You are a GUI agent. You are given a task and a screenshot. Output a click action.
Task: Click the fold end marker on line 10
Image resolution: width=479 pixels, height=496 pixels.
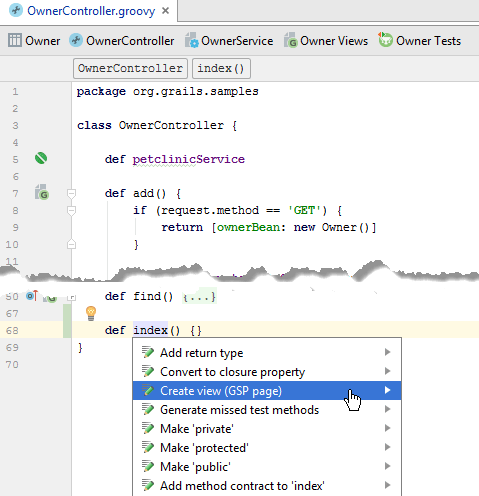point(71,244)
